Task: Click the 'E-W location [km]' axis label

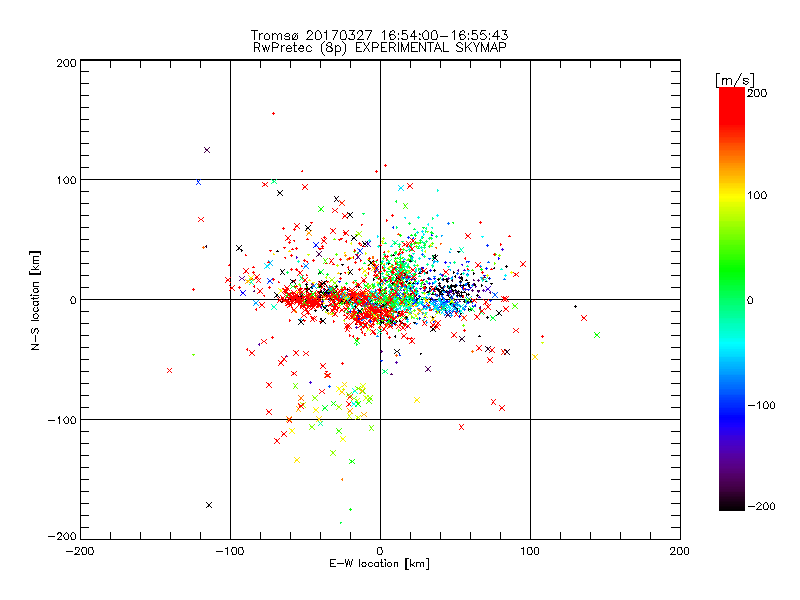Action: coord(380,564)
